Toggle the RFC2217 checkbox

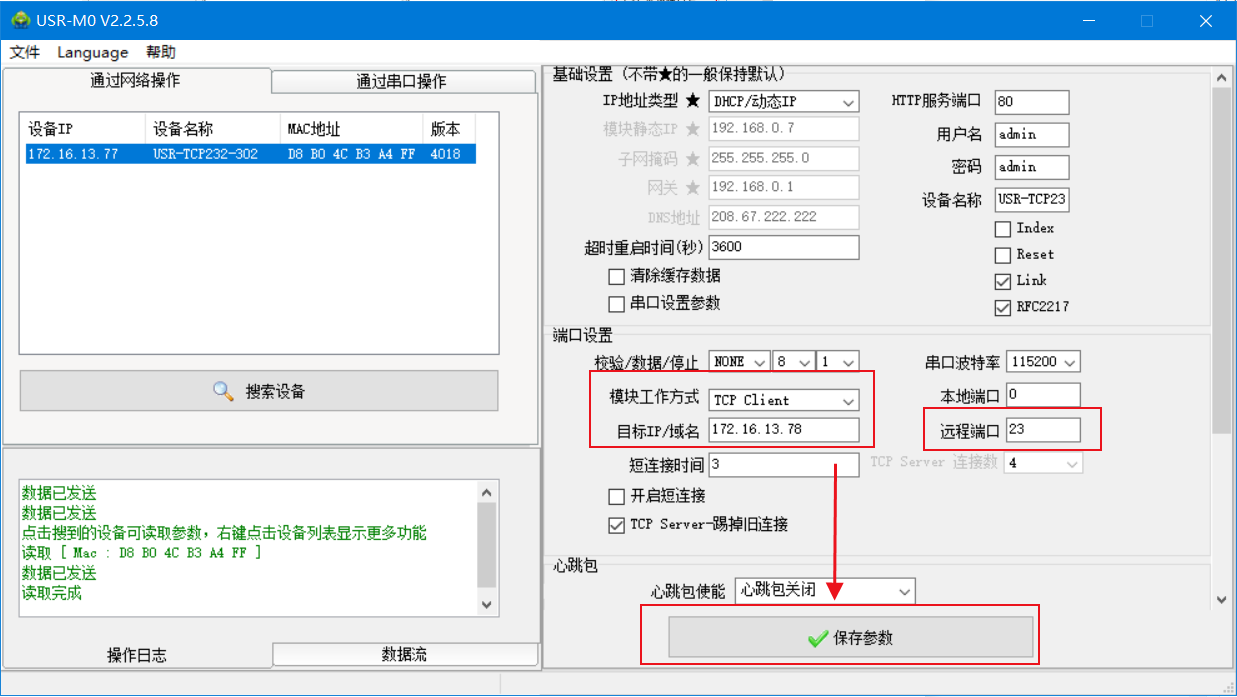1003,307
